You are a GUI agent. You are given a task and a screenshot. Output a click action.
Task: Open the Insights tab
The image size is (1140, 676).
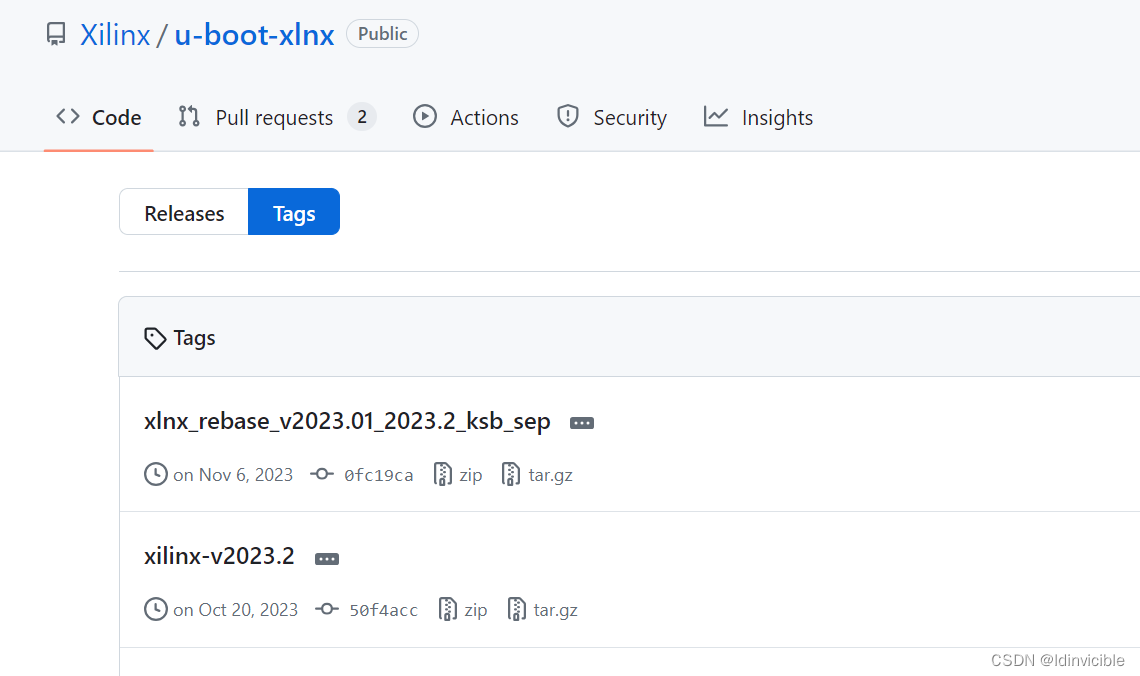click(x=776, y=117)
